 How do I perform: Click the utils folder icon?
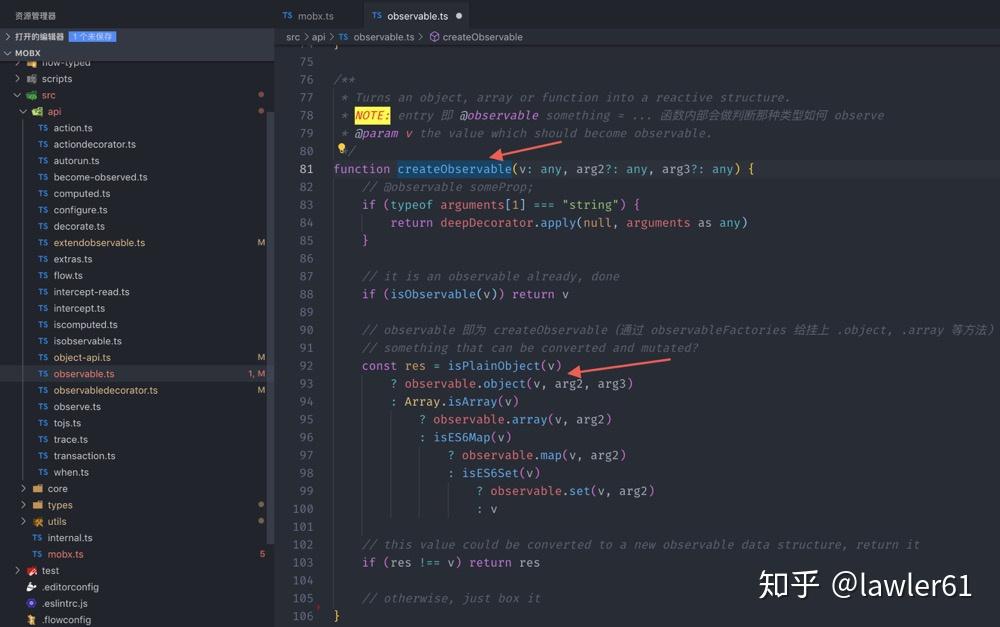(37, 522)
